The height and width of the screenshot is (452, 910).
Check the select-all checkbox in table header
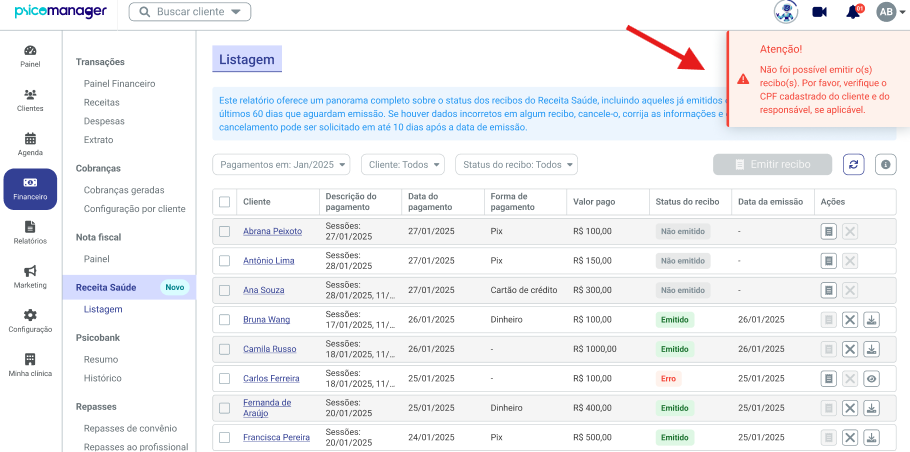(225, 202)
